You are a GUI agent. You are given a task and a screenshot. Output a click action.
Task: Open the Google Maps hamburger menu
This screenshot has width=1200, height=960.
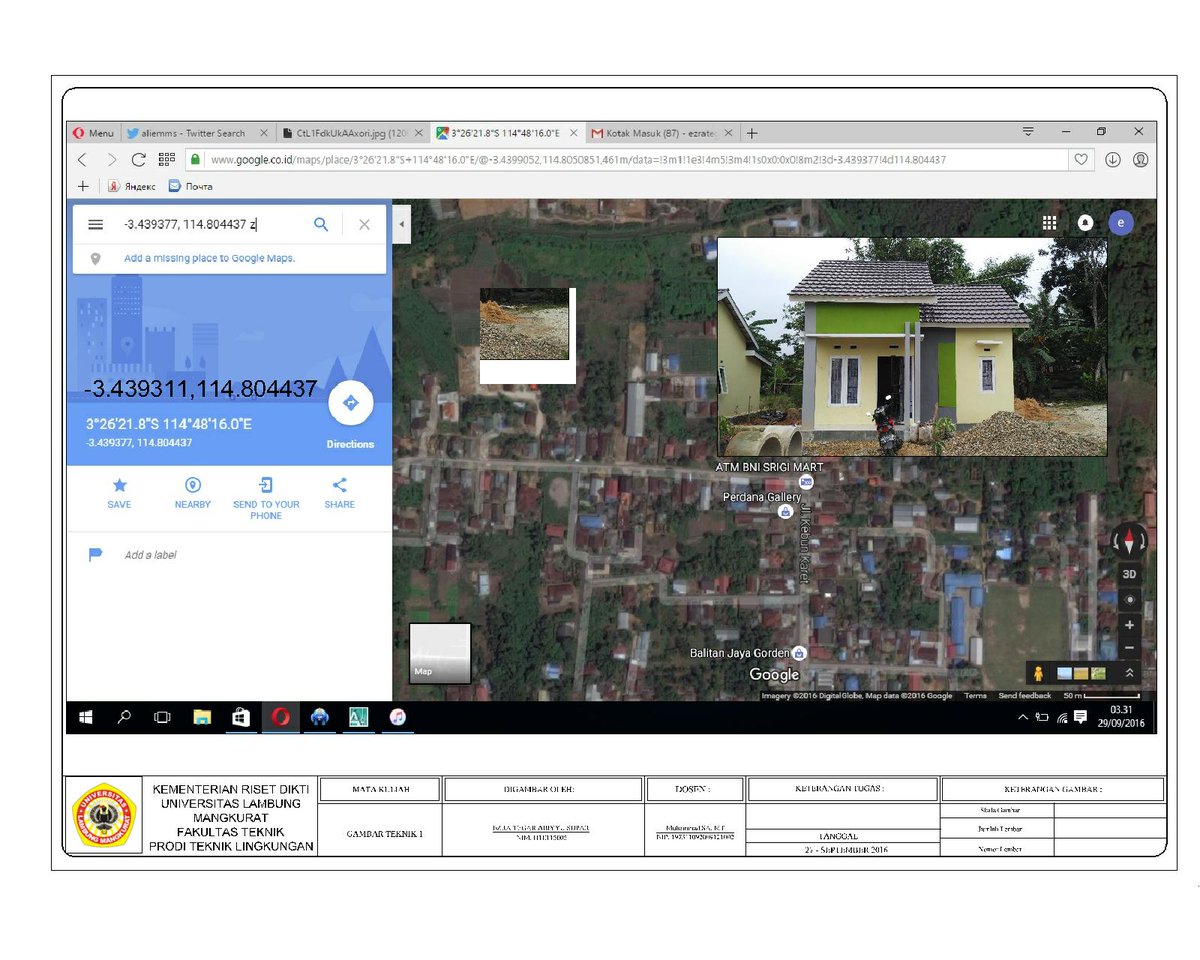coord(96,225)
